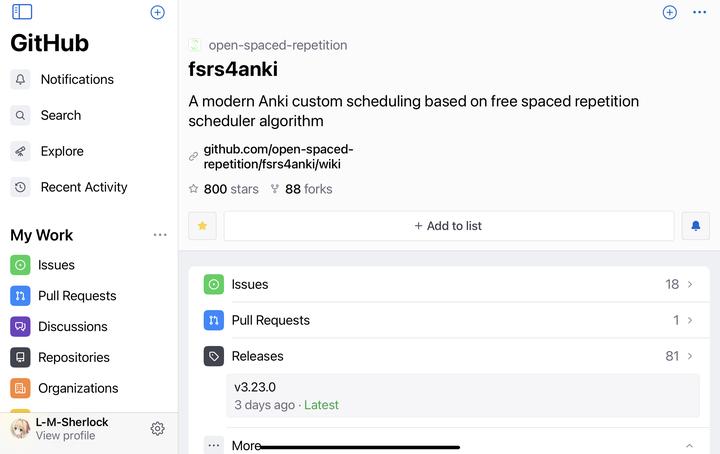Toggle the sidebar panel icon
Viewport: 720px width, 454px height.
pos(22,12)
